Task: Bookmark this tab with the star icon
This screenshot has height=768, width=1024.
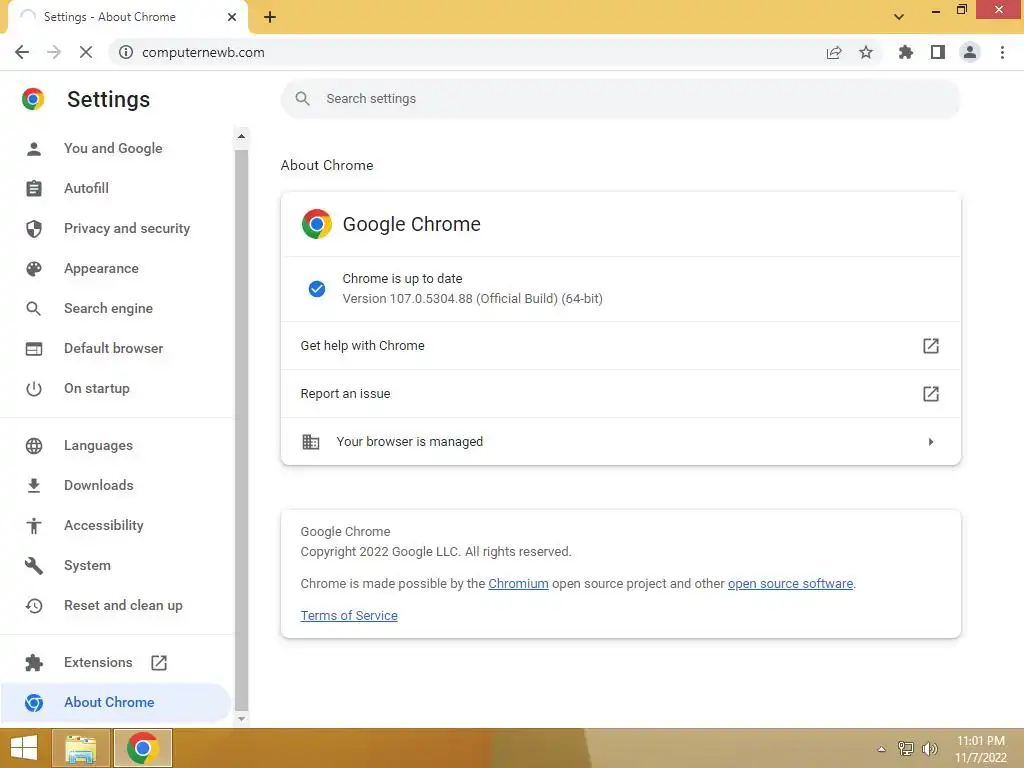Action: point(866,52)
